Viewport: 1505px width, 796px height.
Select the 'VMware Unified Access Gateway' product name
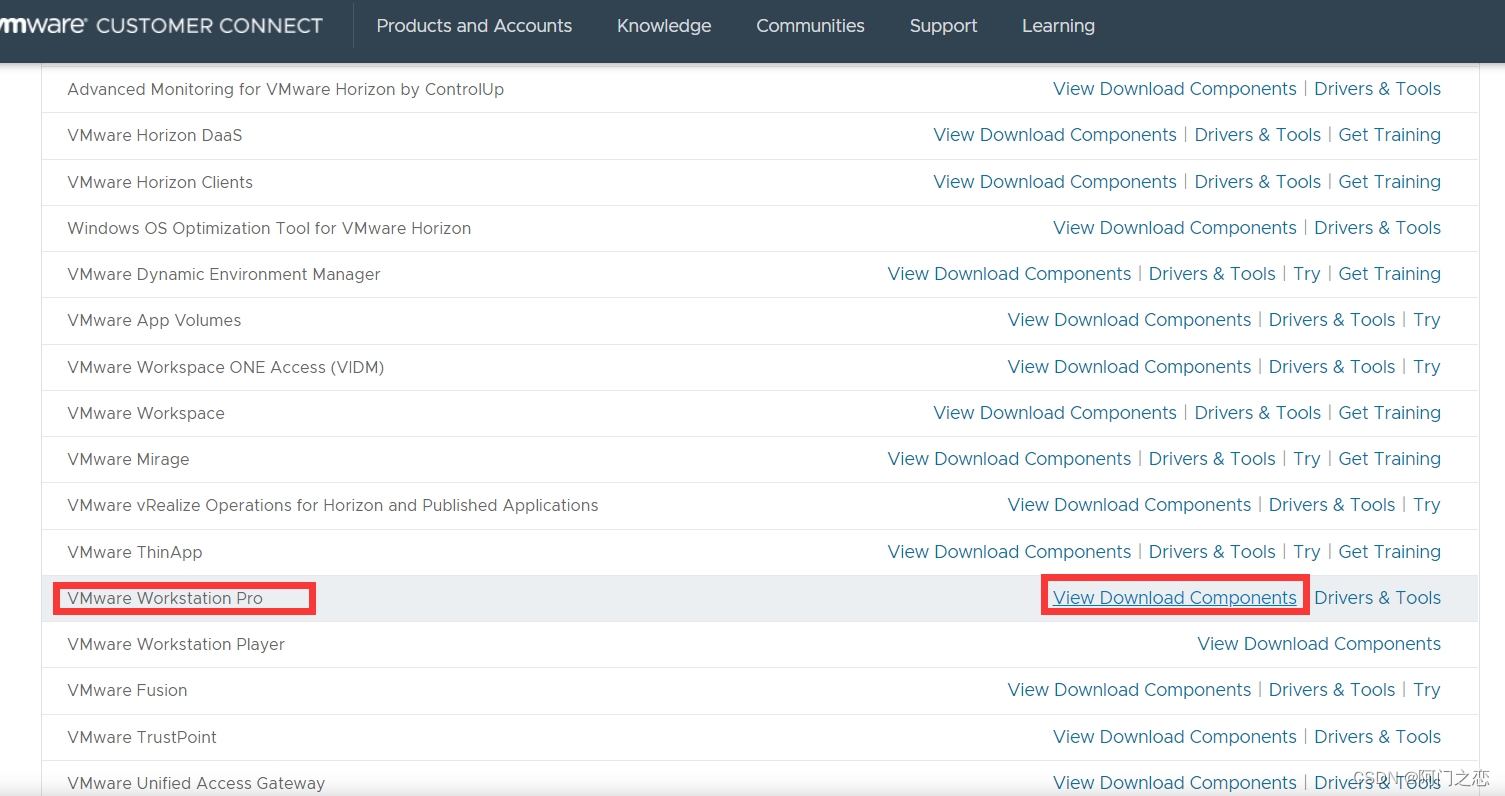point(196,783)
